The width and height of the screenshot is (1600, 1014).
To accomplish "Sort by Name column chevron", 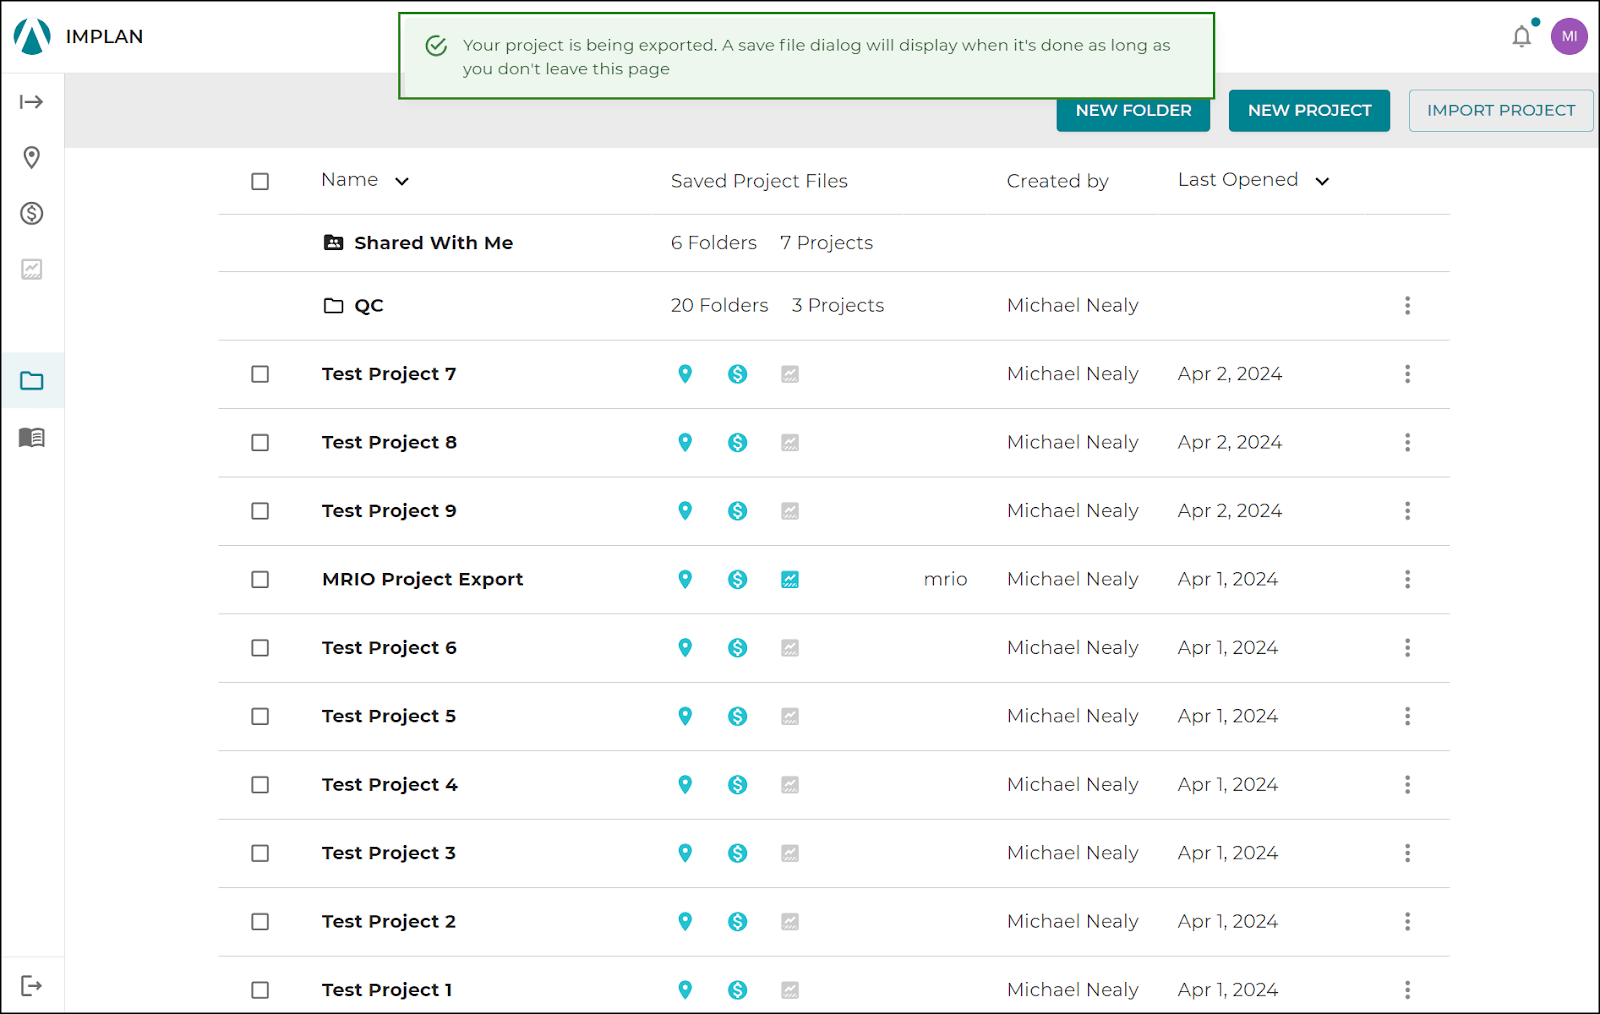I will coord(402,181).
